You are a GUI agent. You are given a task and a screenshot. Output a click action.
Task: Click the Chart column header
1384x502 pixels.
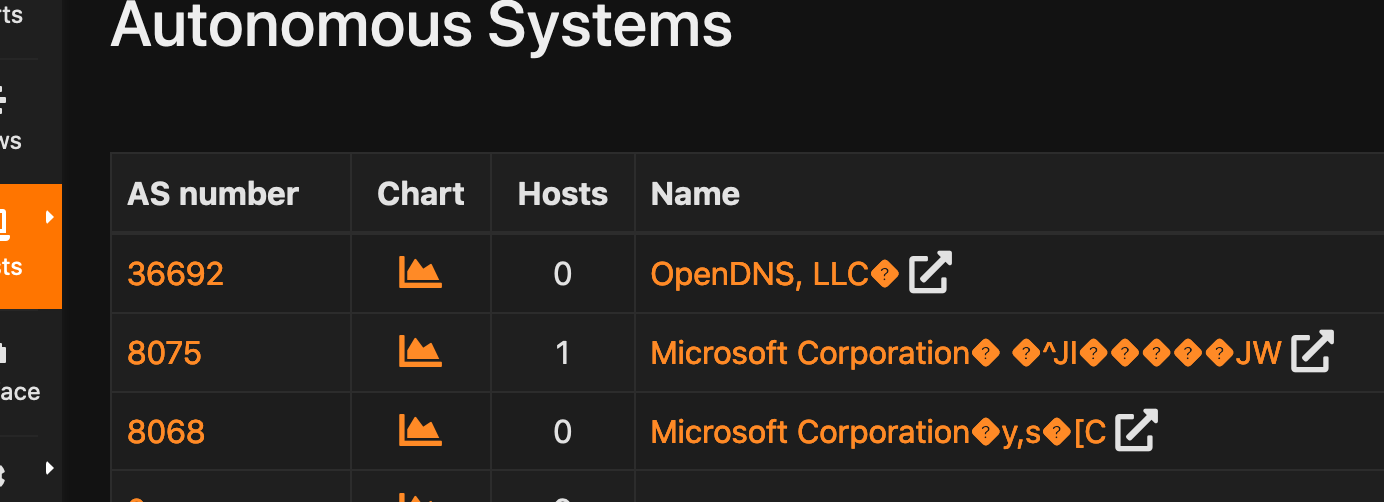point(421,194)
